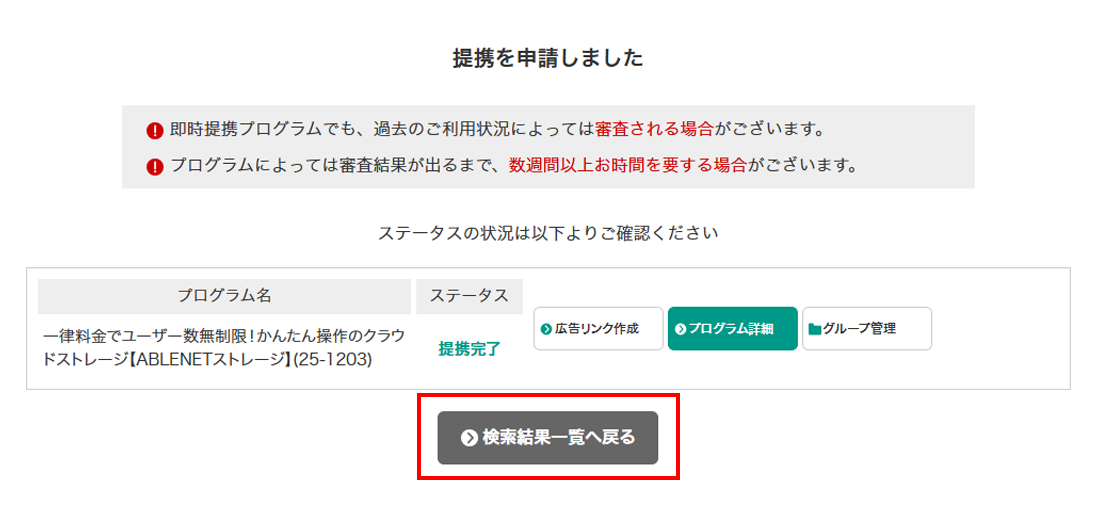
Task: Return via 検索結果一覧へ戻る button
Action: 548,438
